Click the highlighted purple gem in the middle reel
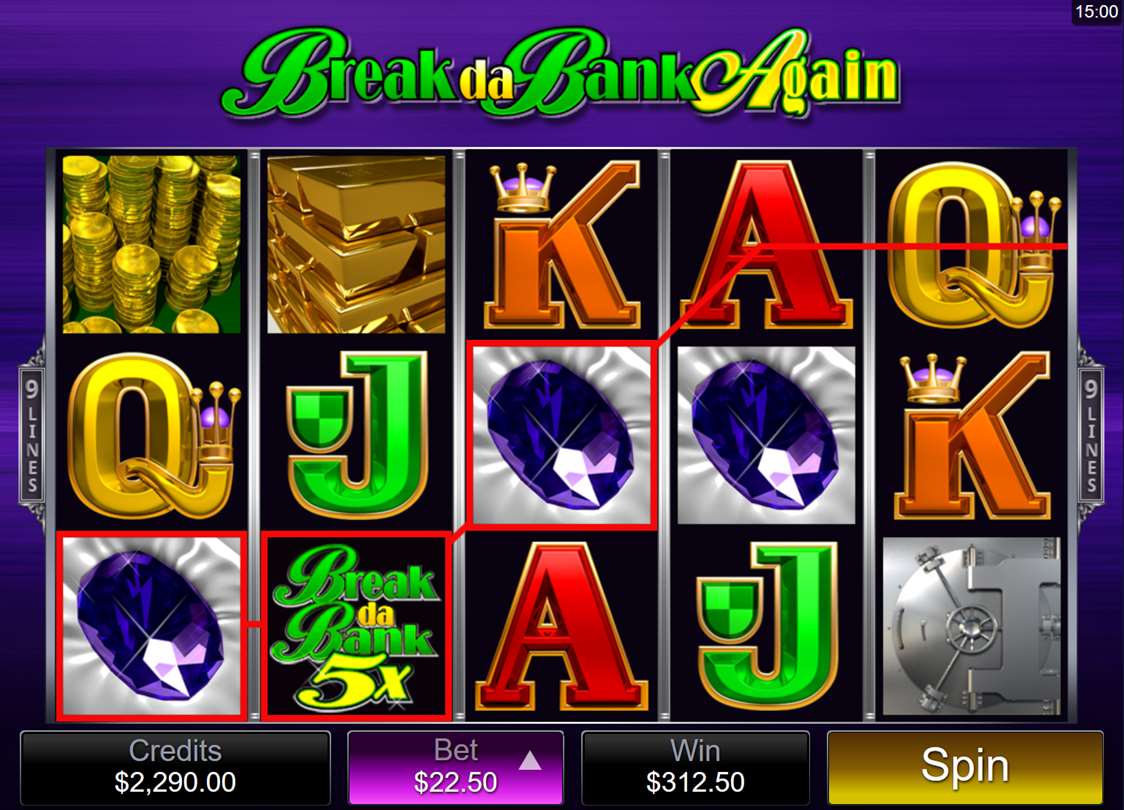The width and height of the screenshot is (1124, 810). pos(561,435)
